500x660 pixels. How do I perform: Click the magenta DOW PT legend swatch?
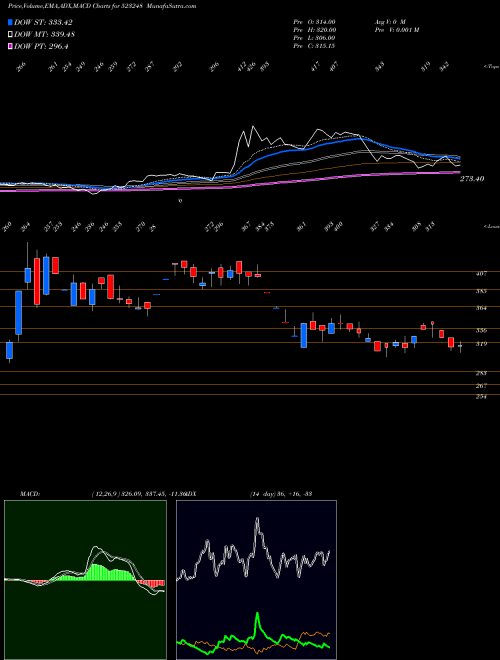10,46
